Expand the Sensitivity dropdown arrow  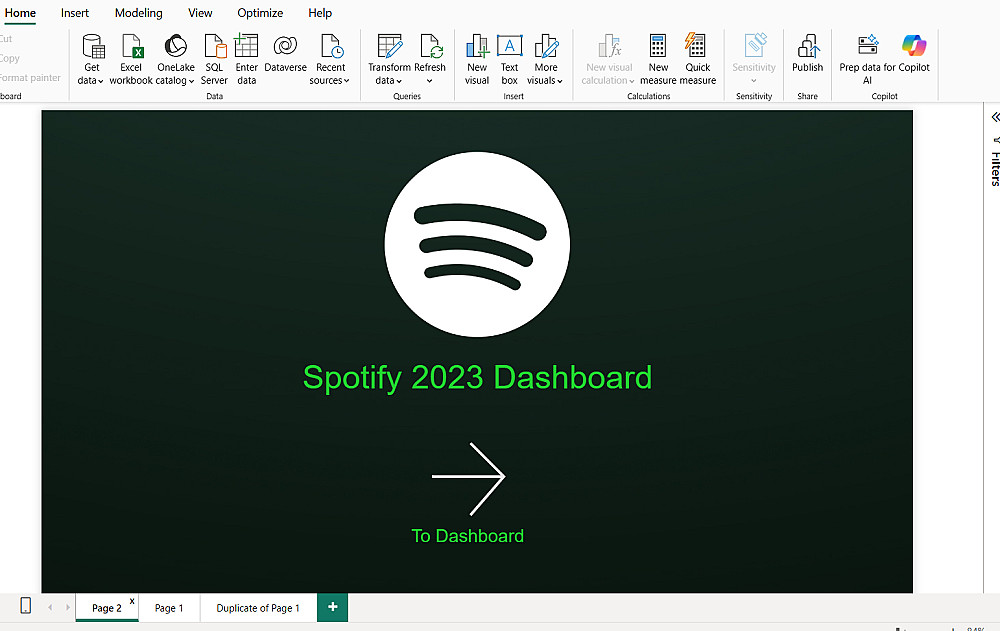pyautogui.click(x=754, y=81)
